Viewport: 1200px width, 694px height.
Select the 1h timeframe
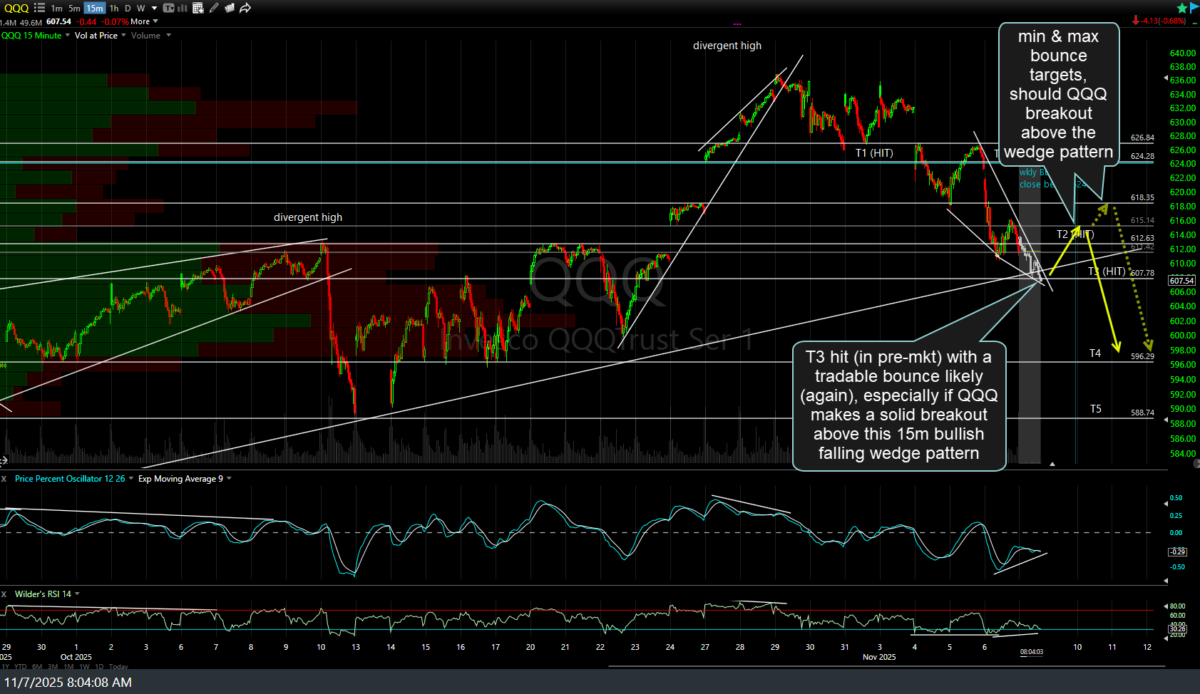coord(114,8)
